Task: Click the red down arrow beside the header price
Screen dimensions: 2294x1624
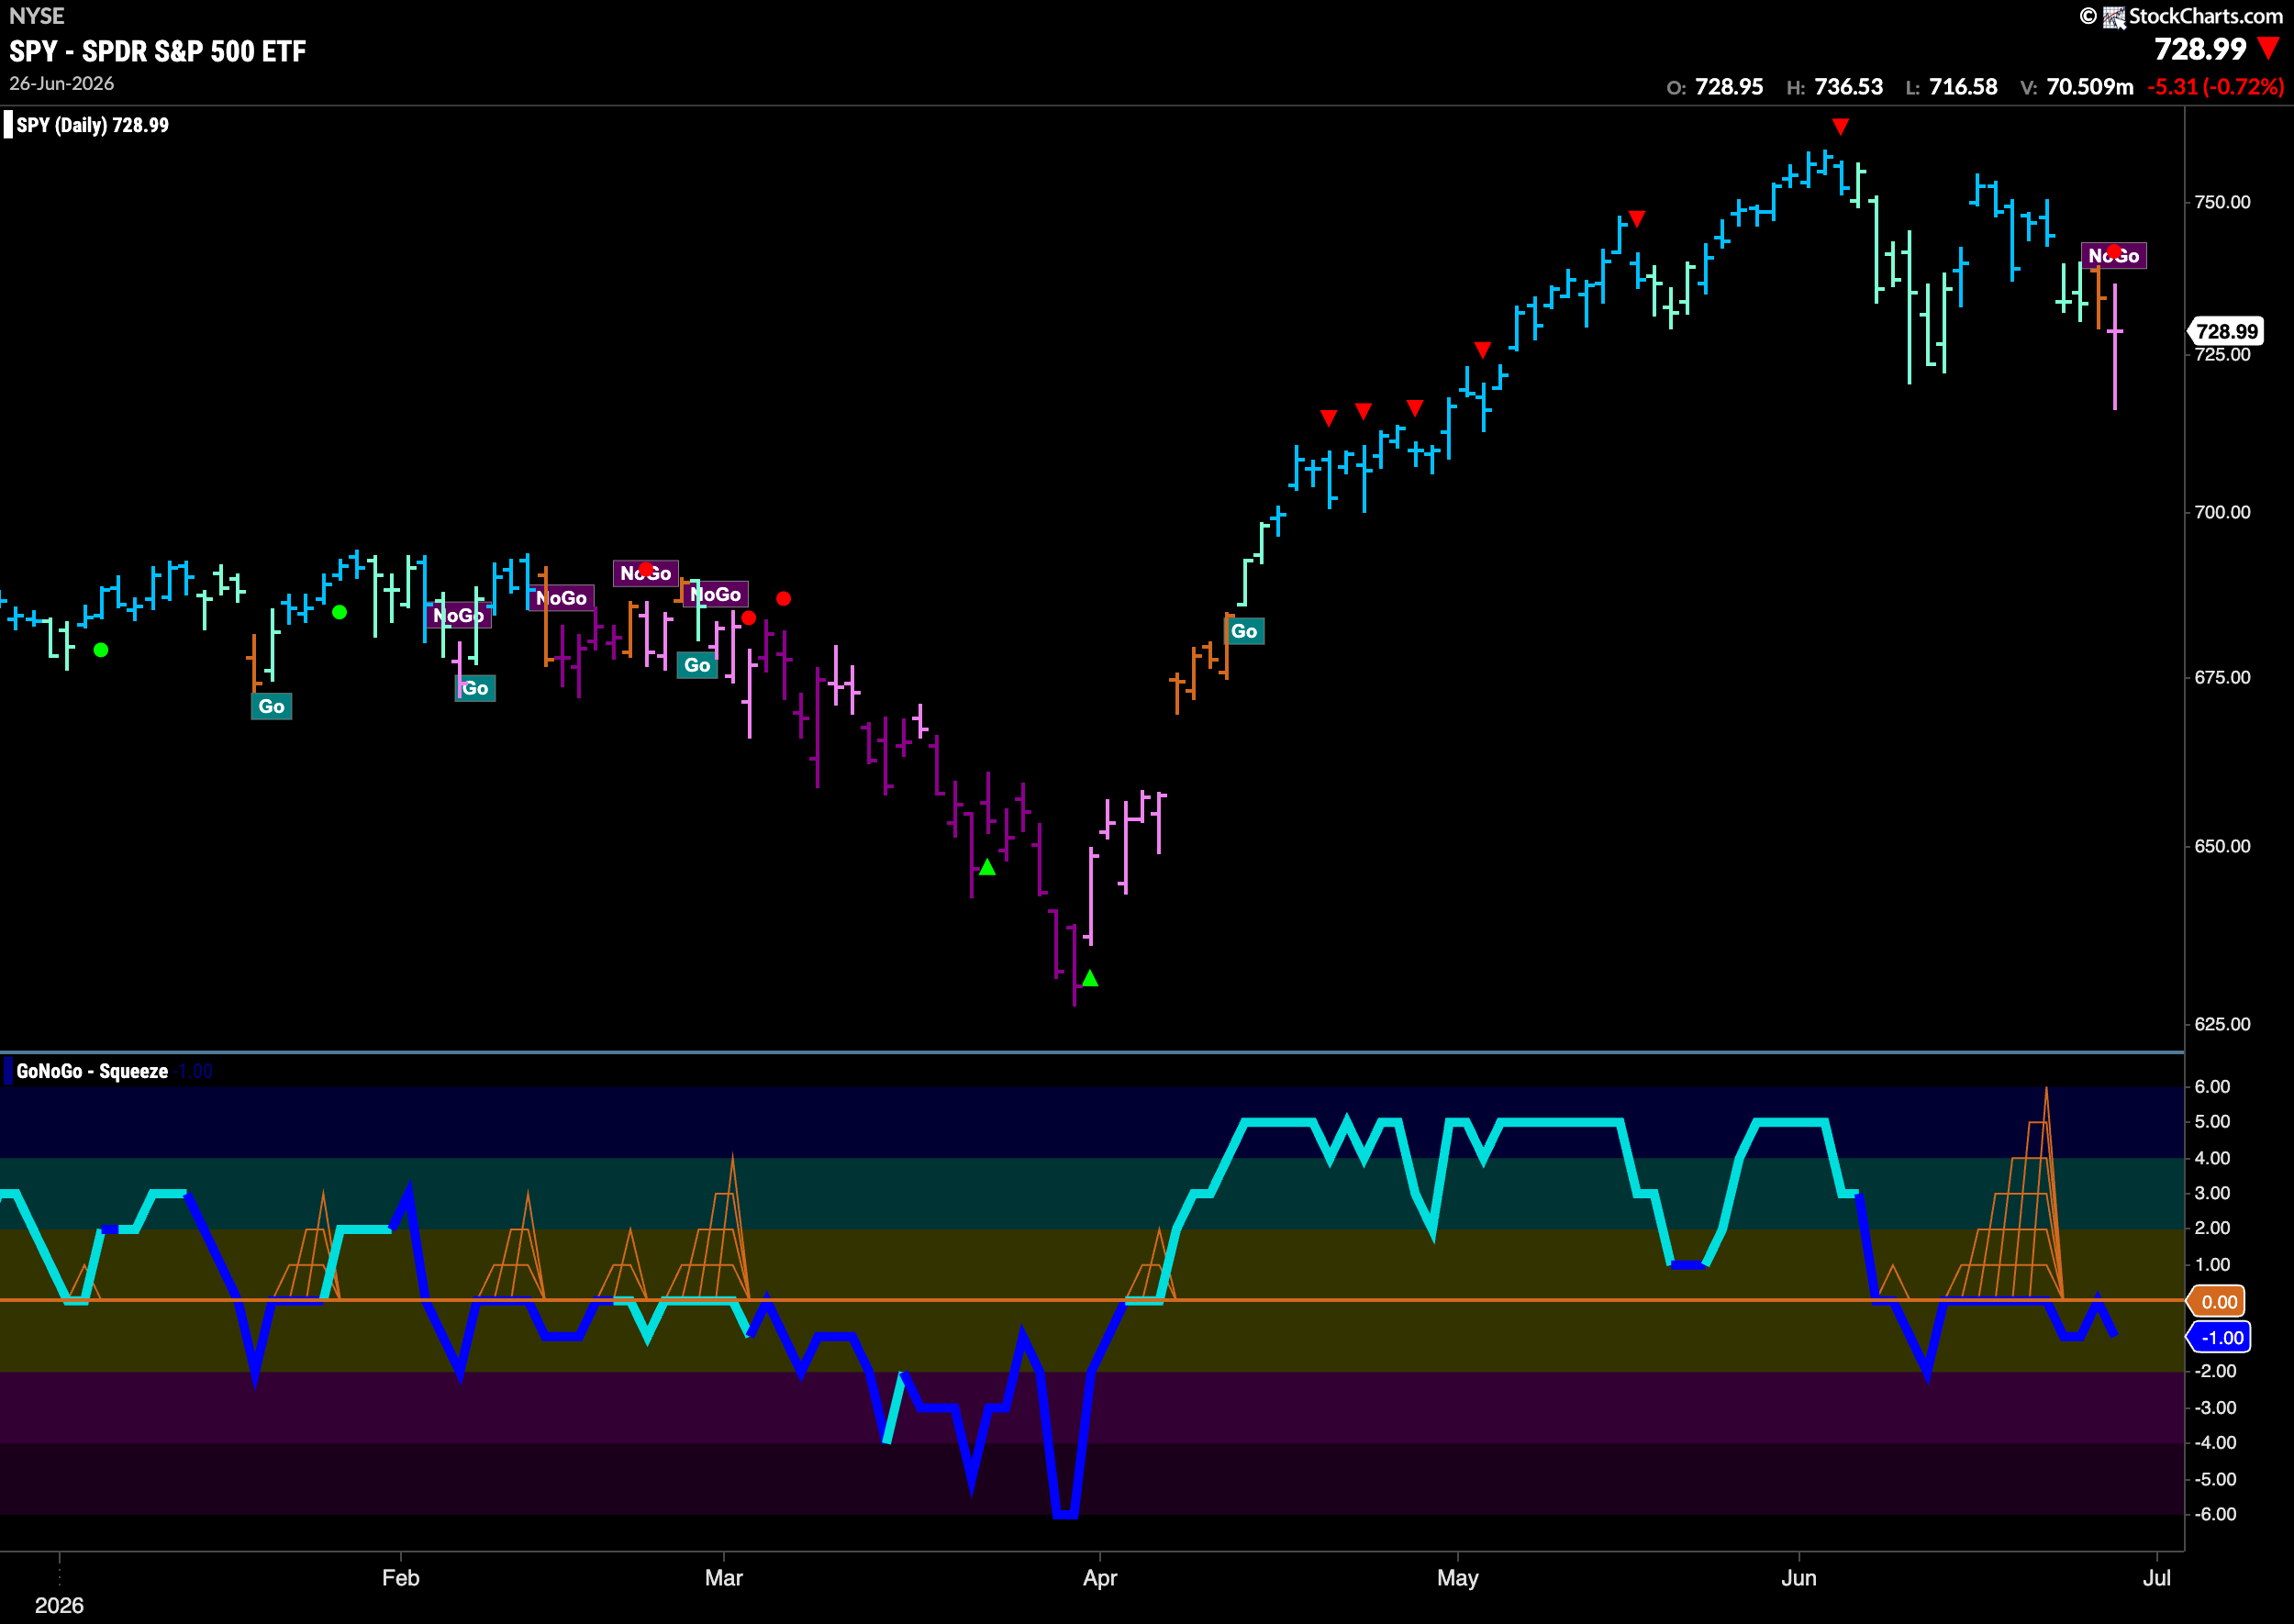Action: (2269, 49)
